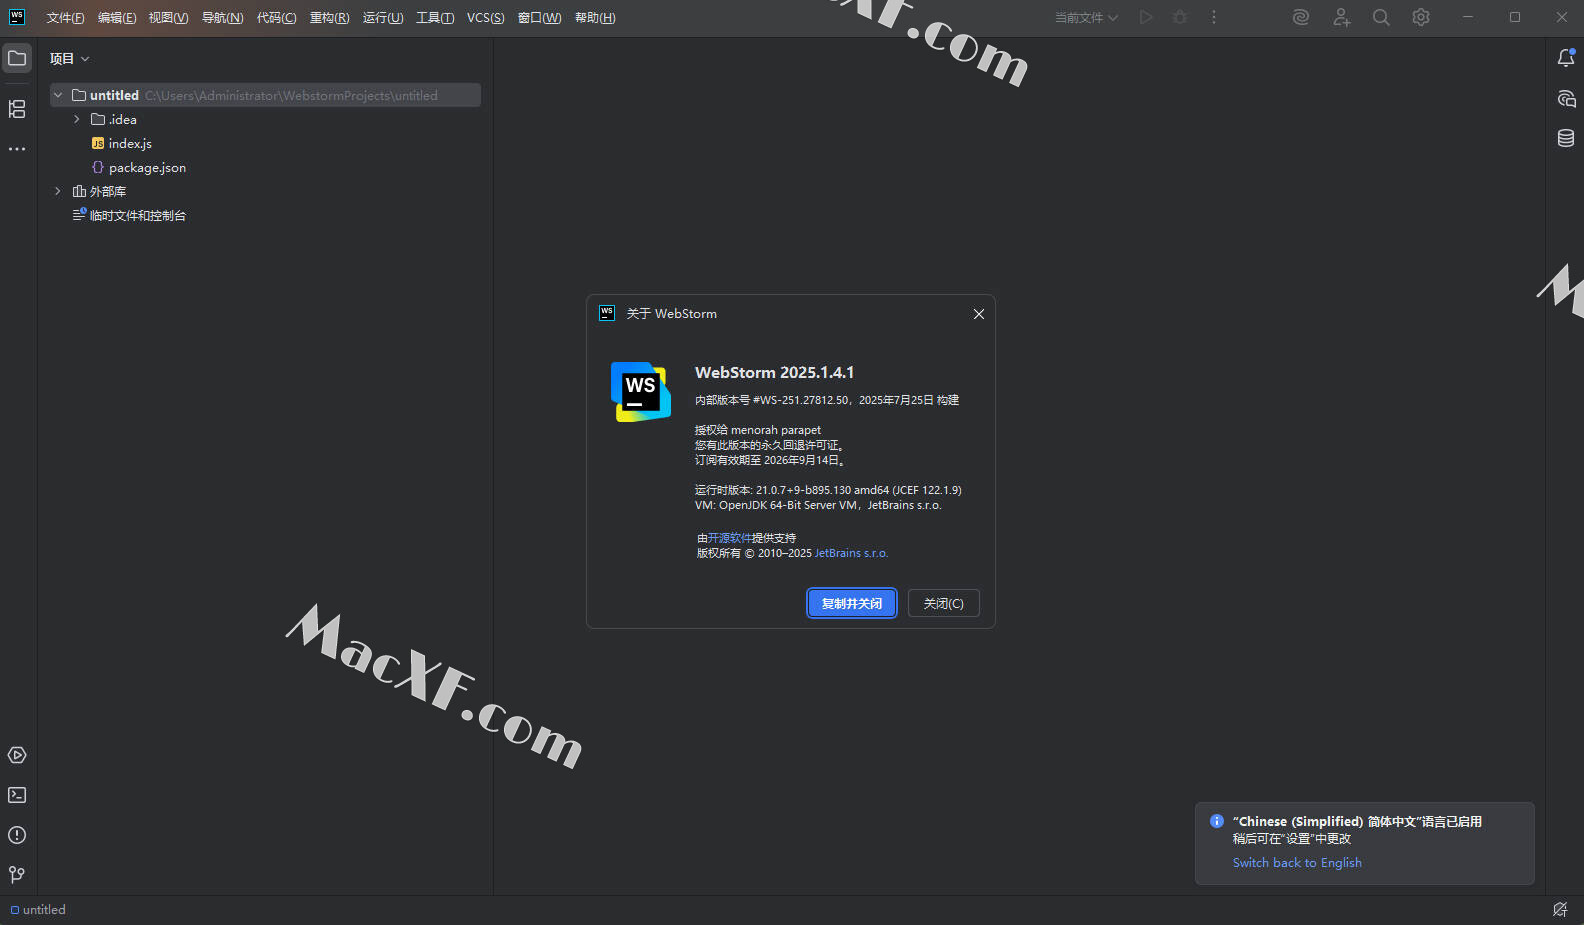The height and width of the screenshot is (925, 1584).
Task: Click the Chinese (Simplified) language enabled notification
Action: (1365, 843)
